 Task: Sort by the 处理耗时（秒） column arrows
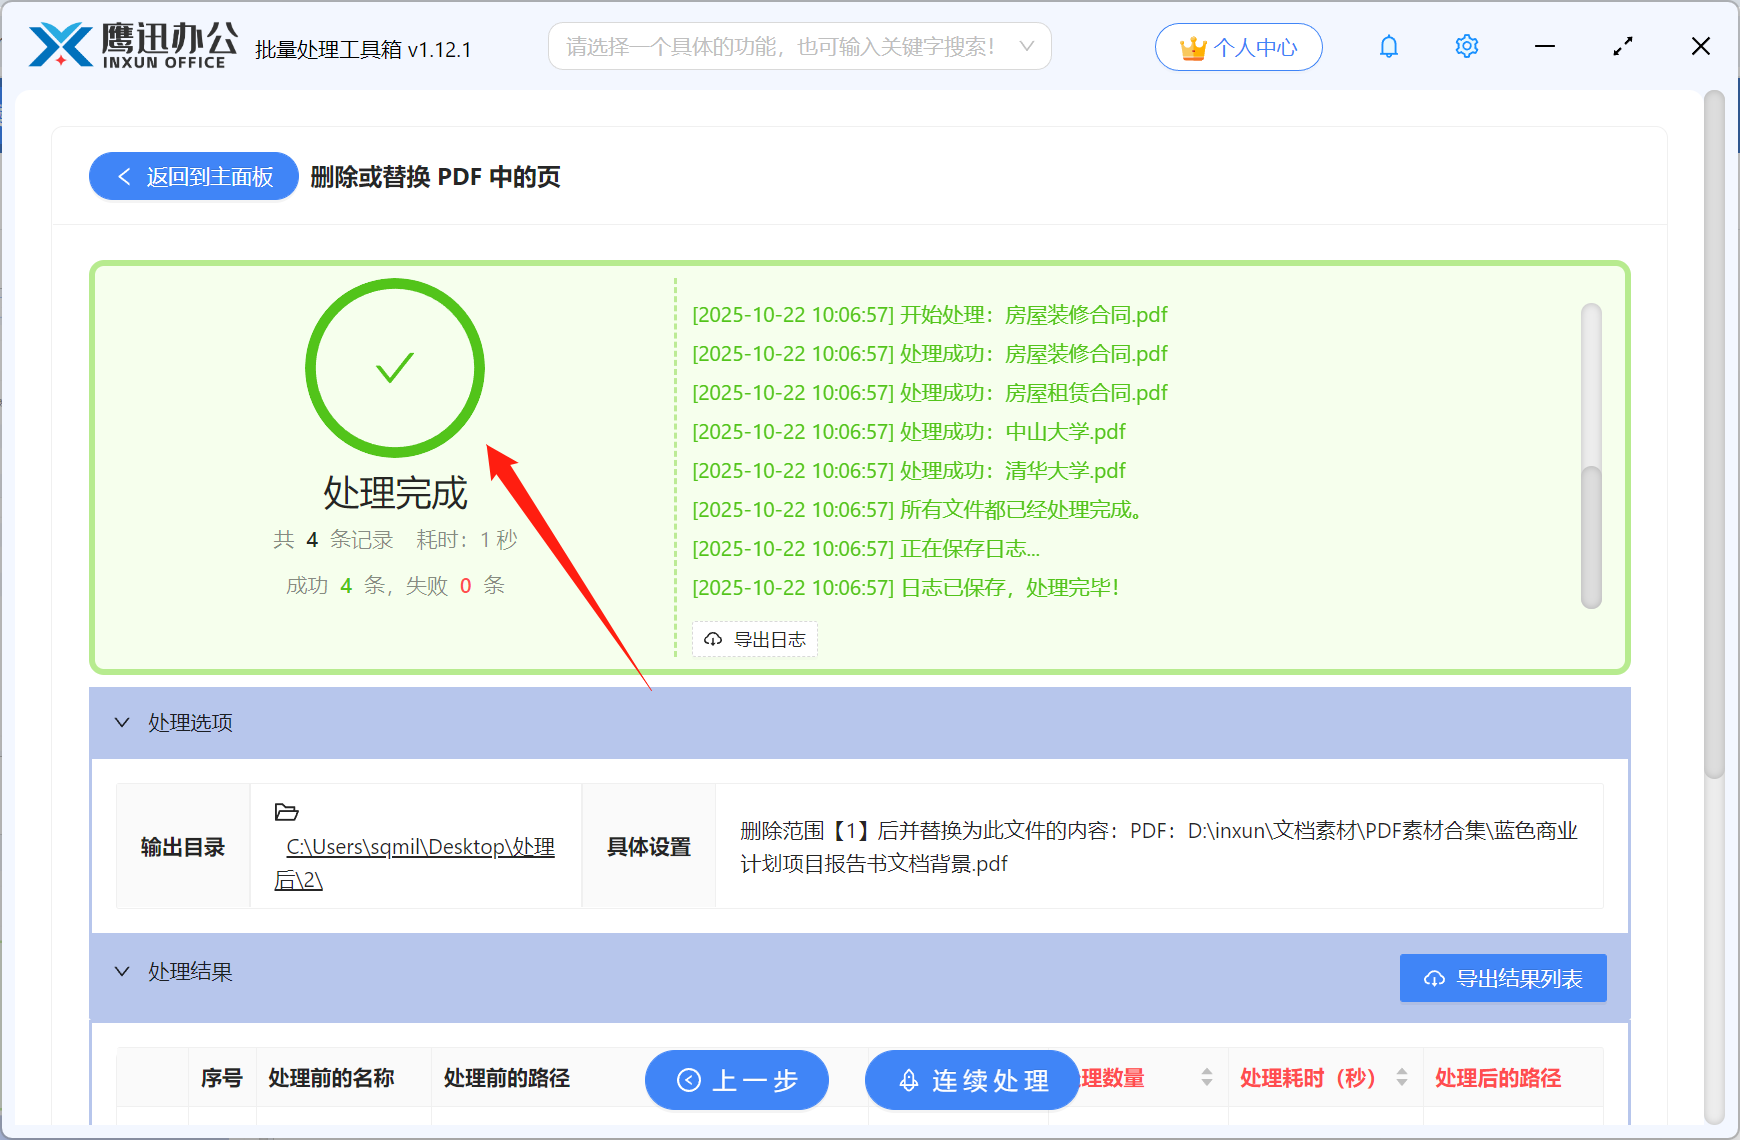(x=1402, y=1078)
